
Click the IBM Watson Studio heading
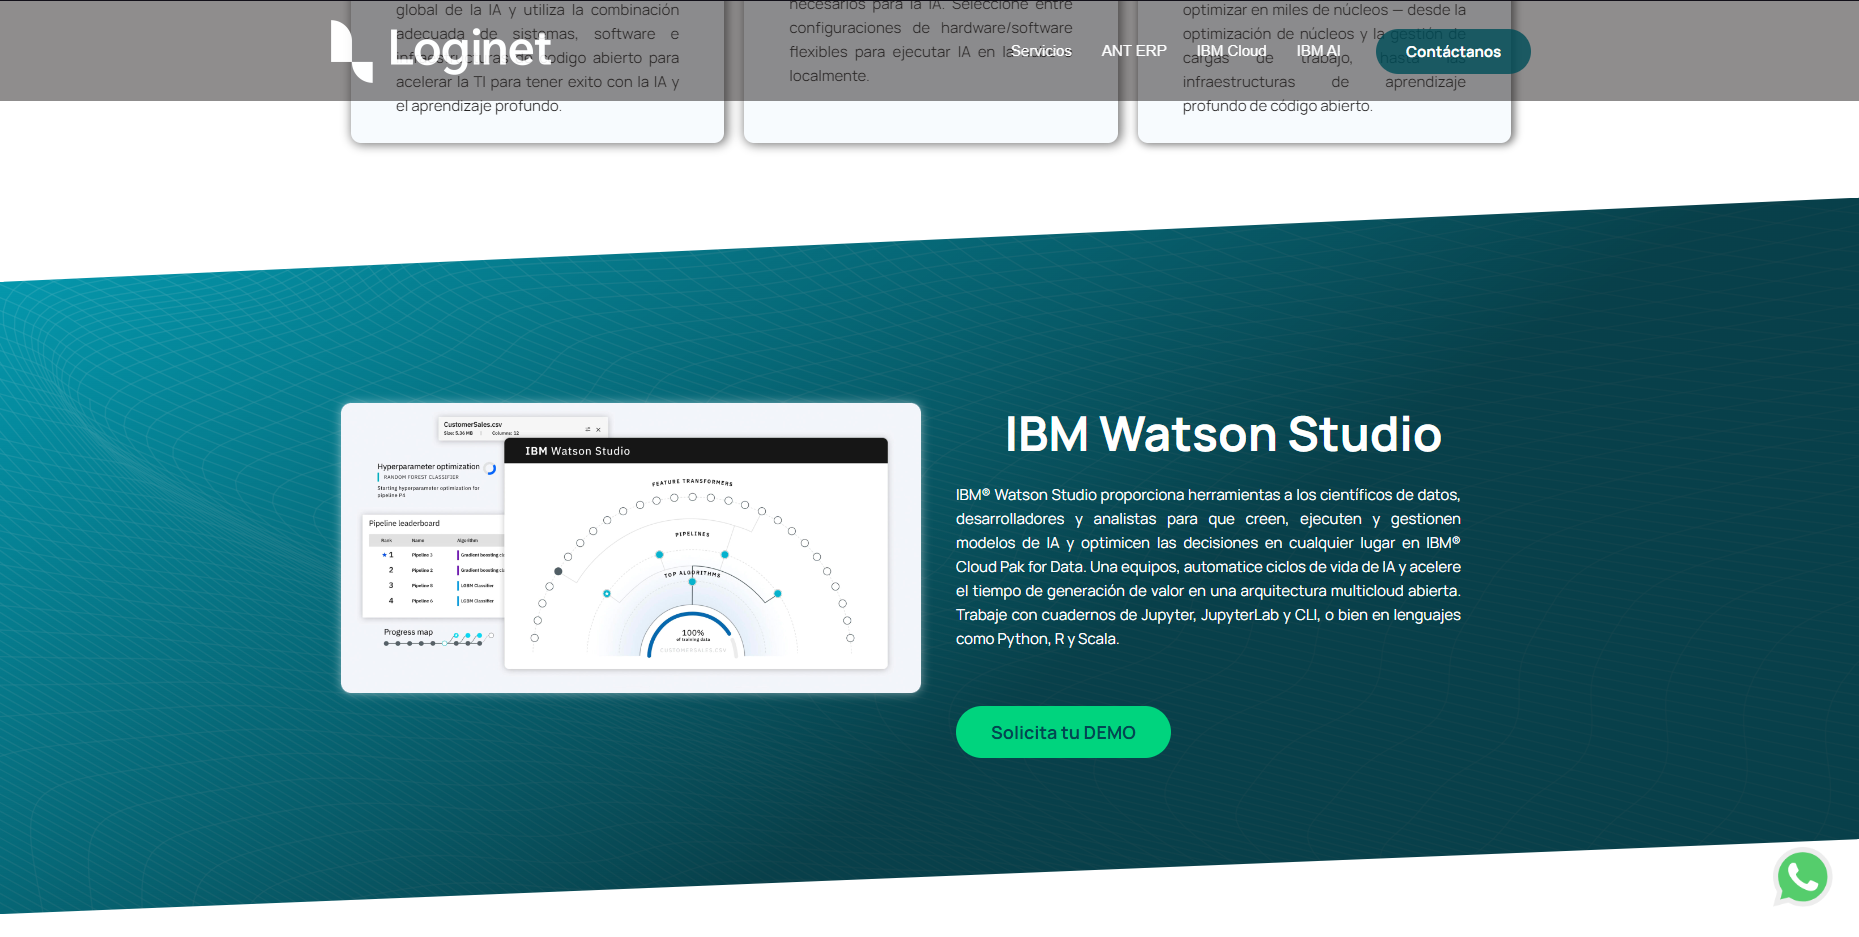click(1223, 434)
